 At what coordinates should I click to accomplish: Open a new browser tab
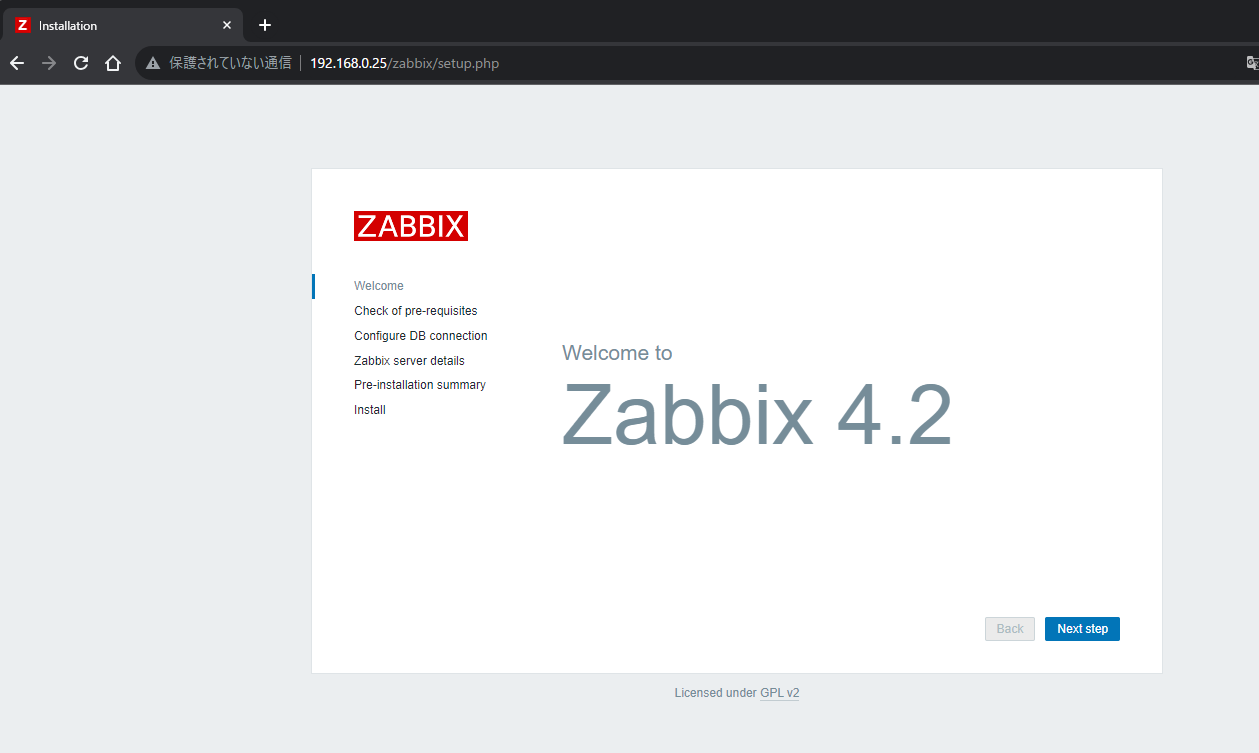[264, 24]
